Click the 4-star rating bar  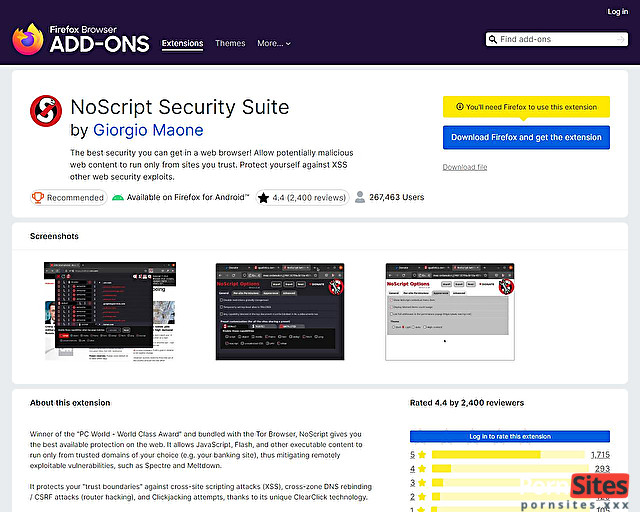508,468
